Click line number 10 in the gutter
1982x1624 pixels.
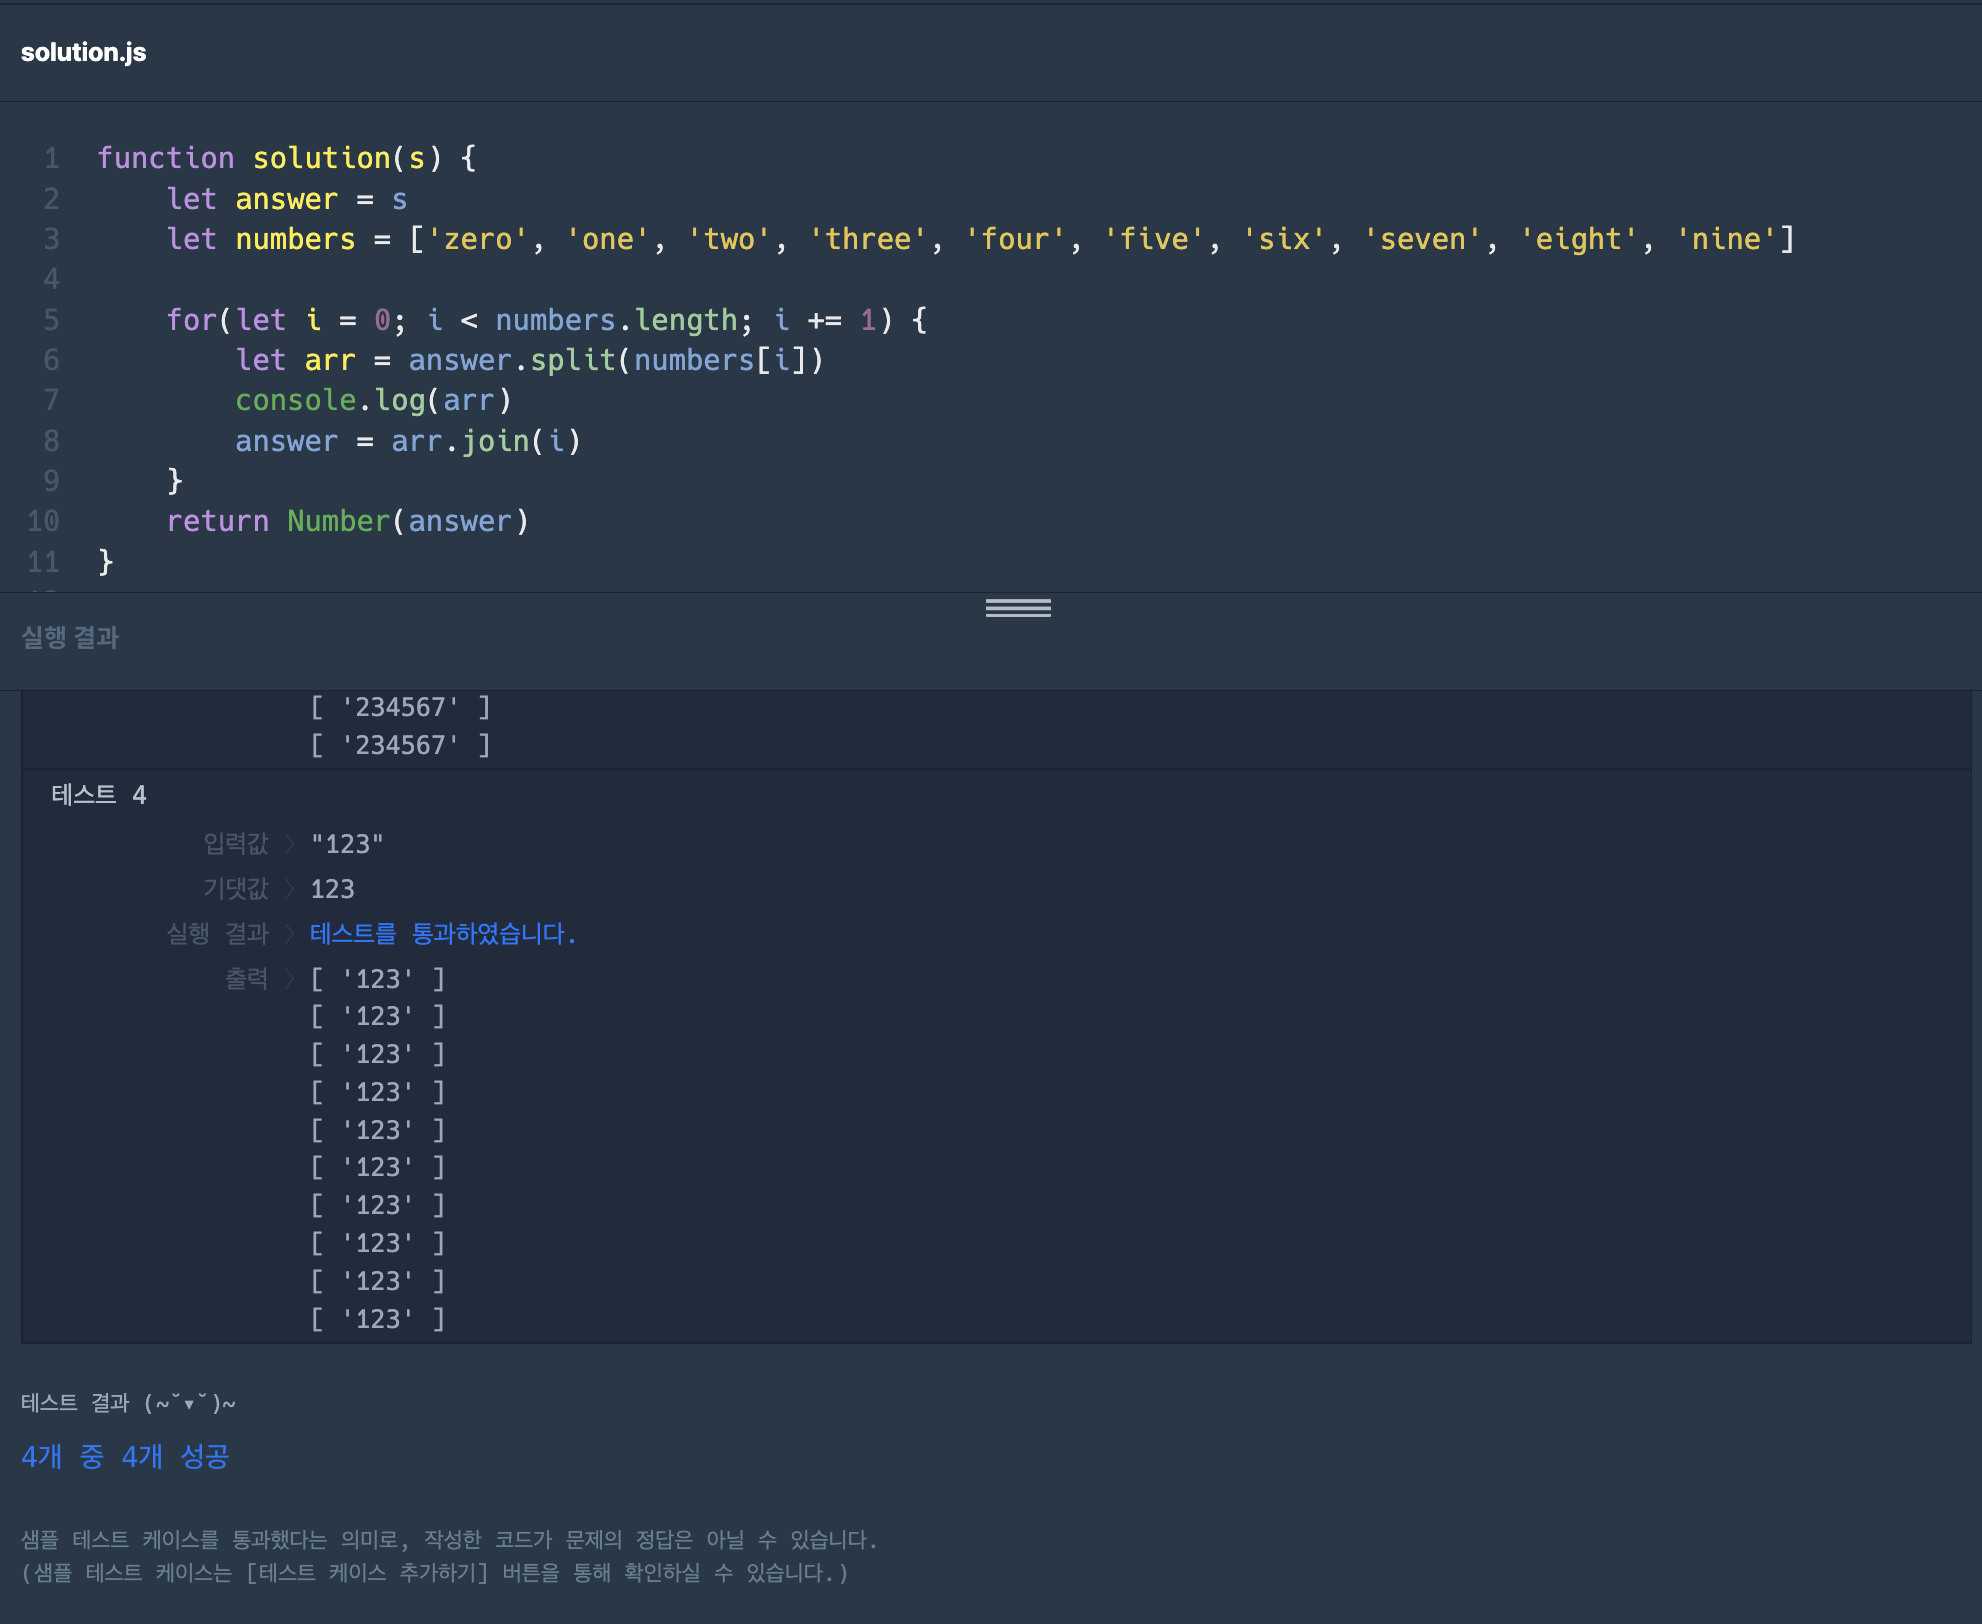pyautogui.click(x=43, y=521)
